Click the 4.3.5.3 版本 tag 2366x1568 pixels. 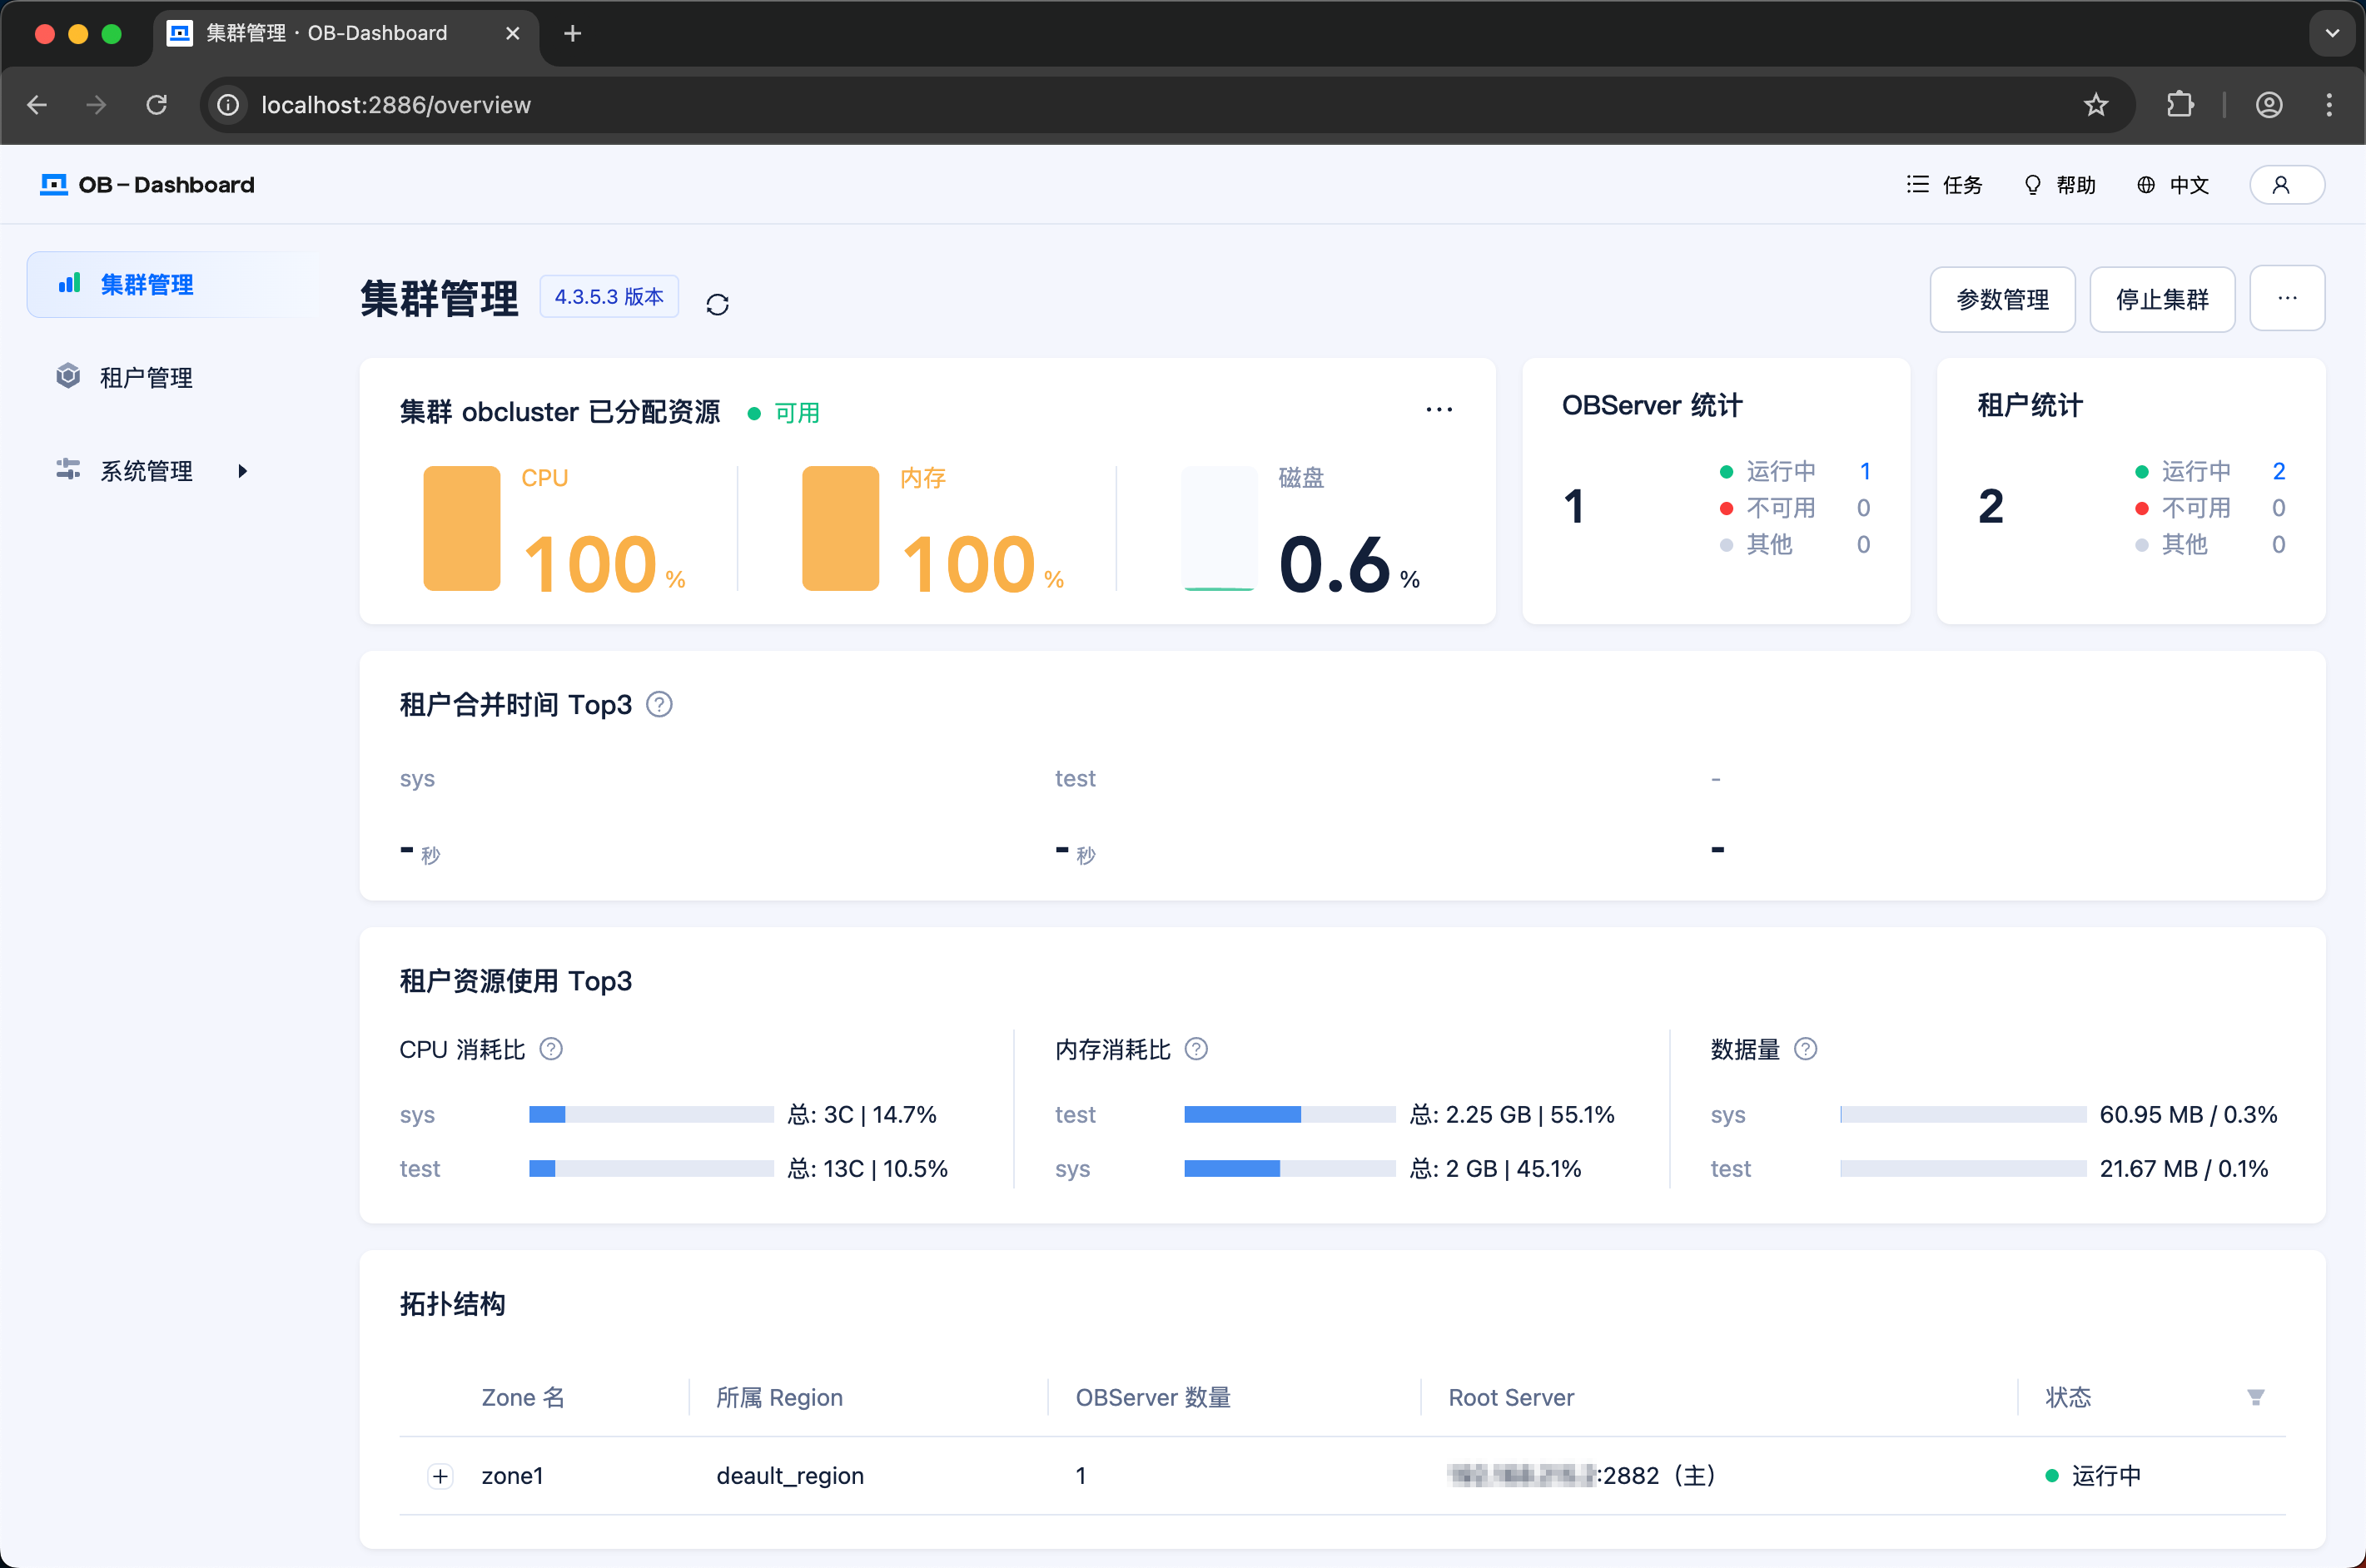(609, 297)
